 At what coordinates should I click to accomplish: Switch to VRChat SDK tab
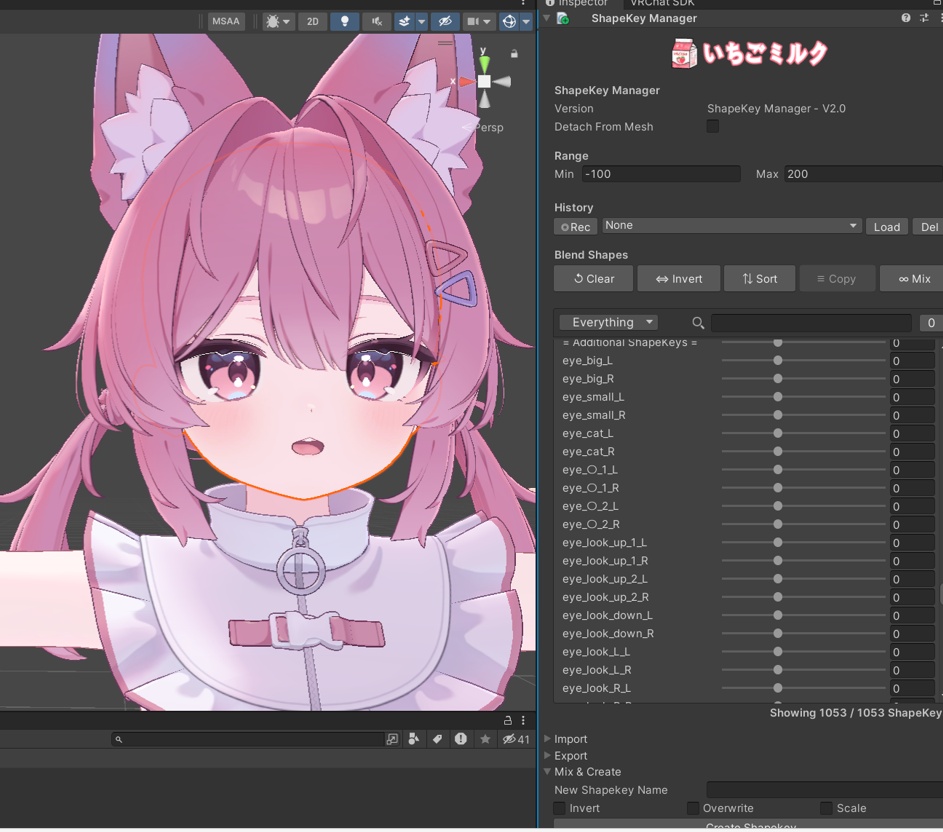coord(662,3)
